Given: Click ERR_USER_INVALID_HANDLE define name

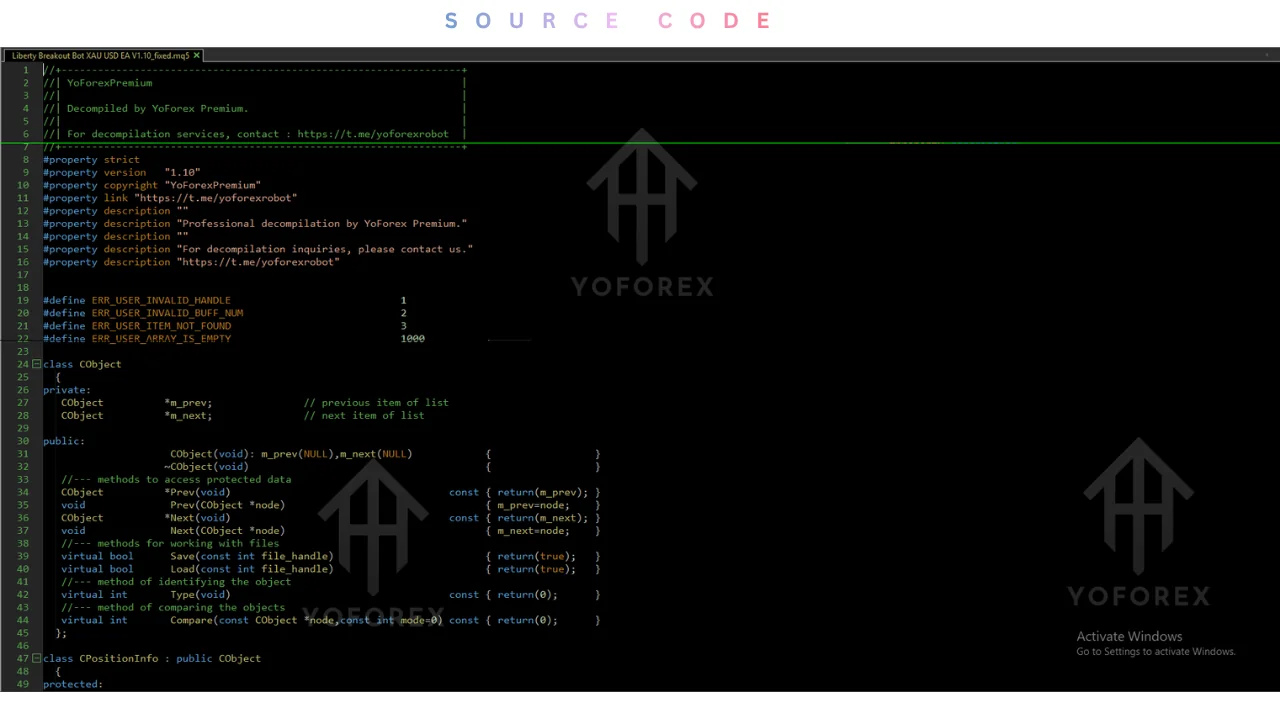Looking at the screenshot, I should [161, 300].
